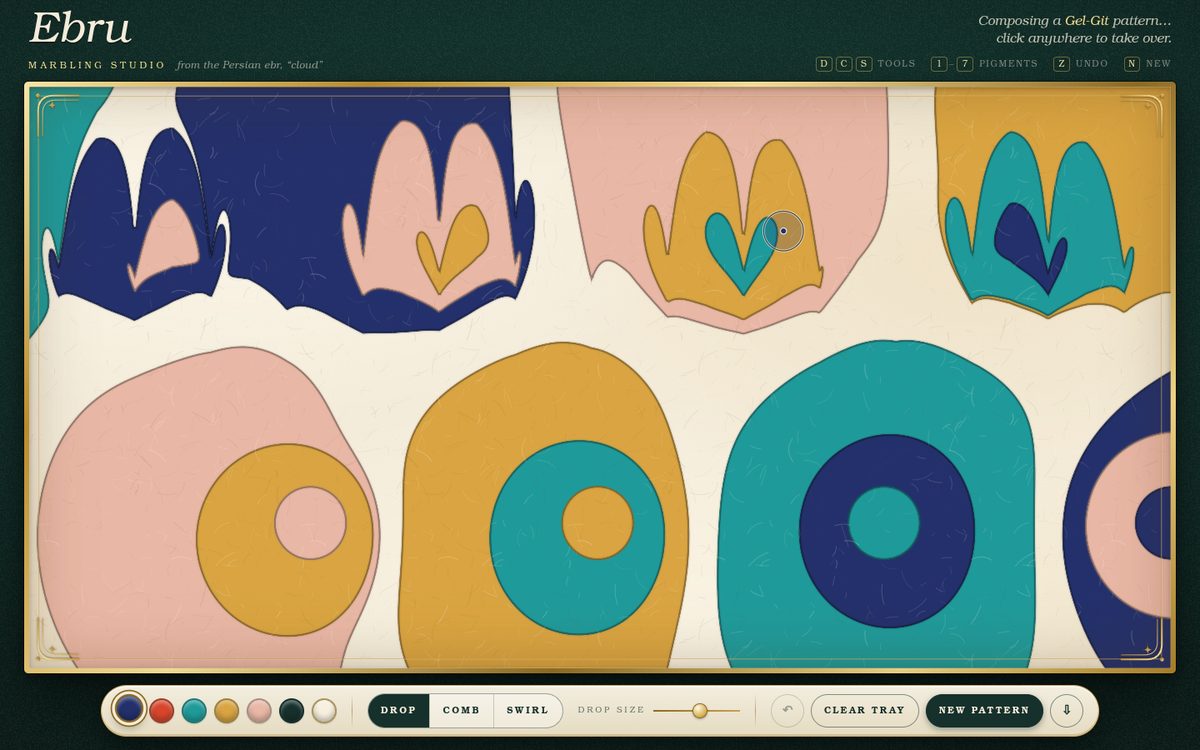
Task: Click the C key hint for tools
Action: (x=844, y=64)
